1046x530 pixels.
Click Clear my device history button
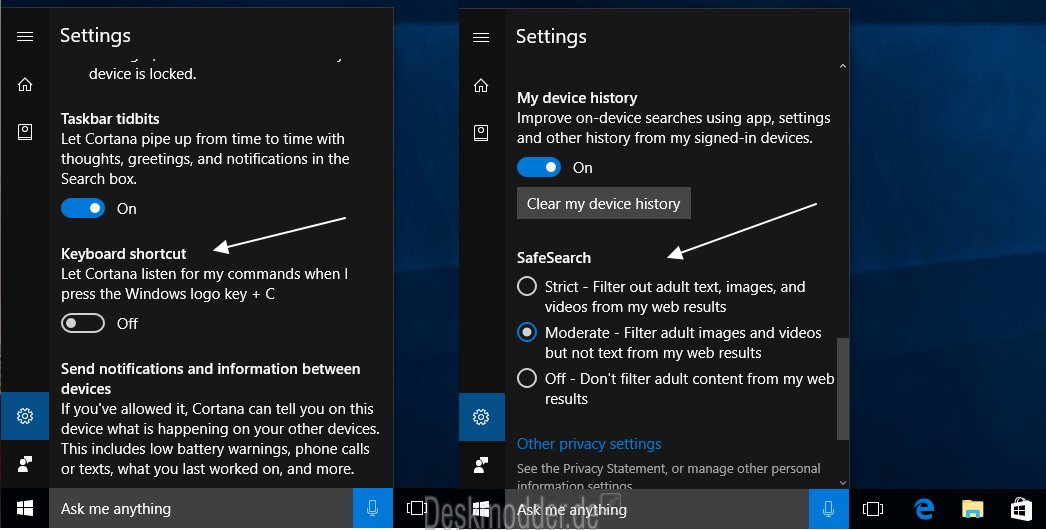(604, 204)
